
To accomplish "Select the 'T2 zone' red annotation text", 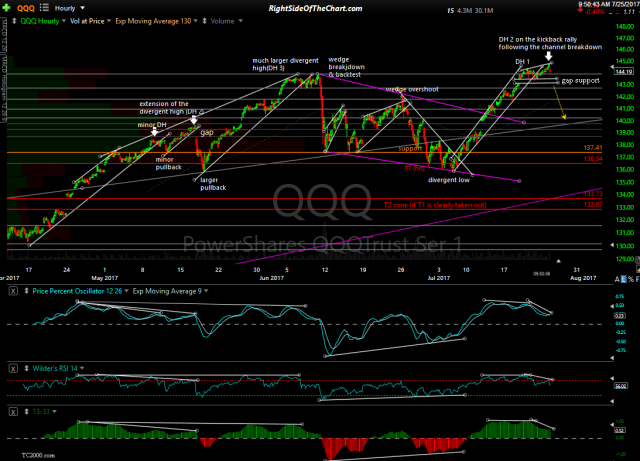I will [x=435, y=205].
